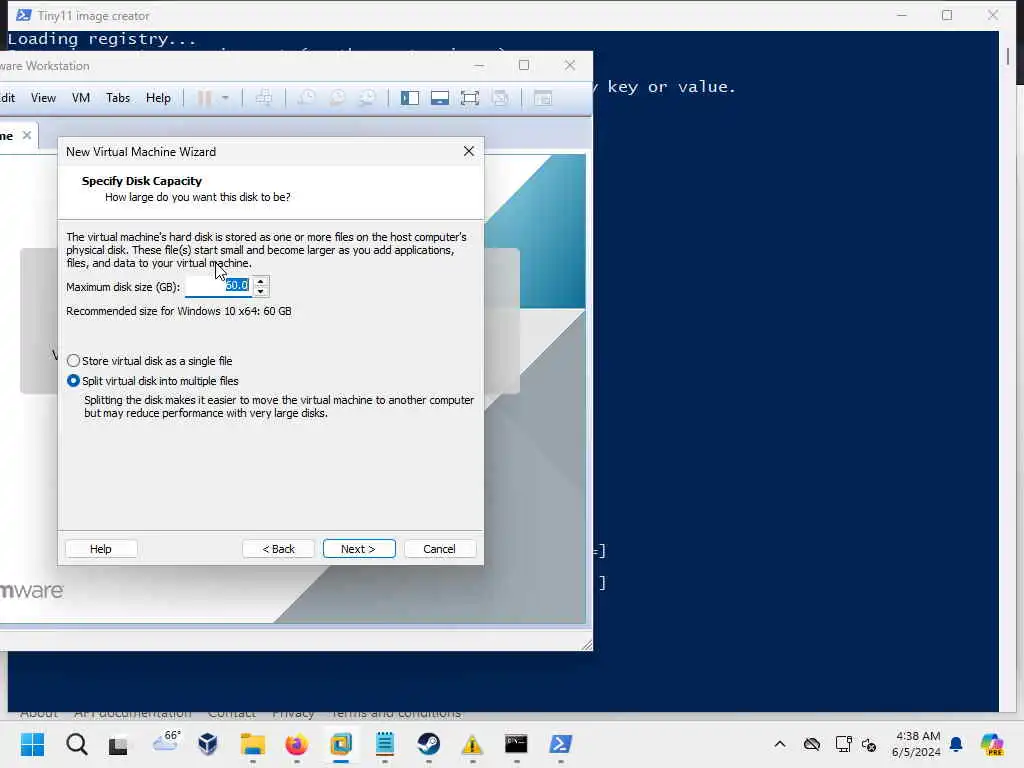The width and height of the screenshot is (1024, 768).
Task: Open the VM menu
Action: tap(80, 98)
